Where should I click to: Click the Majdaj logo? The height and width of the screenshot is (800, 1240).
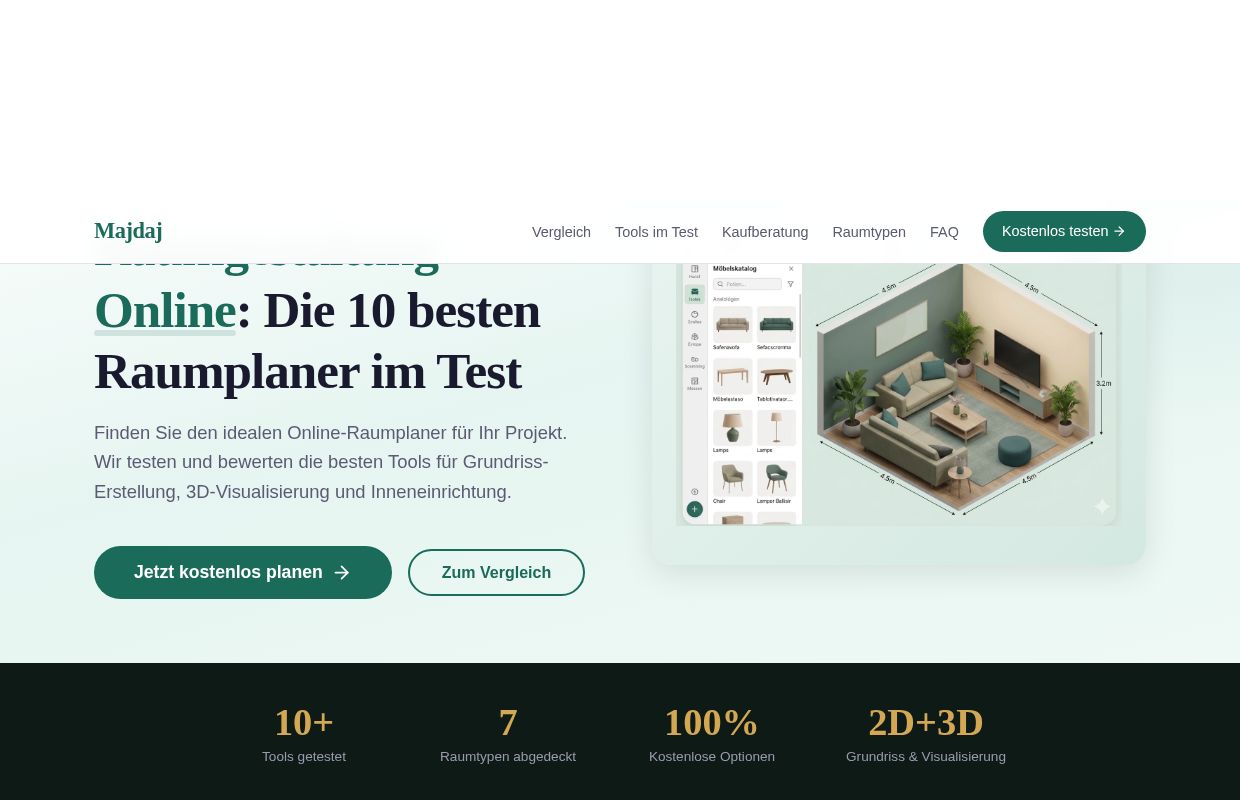[128, 231]
